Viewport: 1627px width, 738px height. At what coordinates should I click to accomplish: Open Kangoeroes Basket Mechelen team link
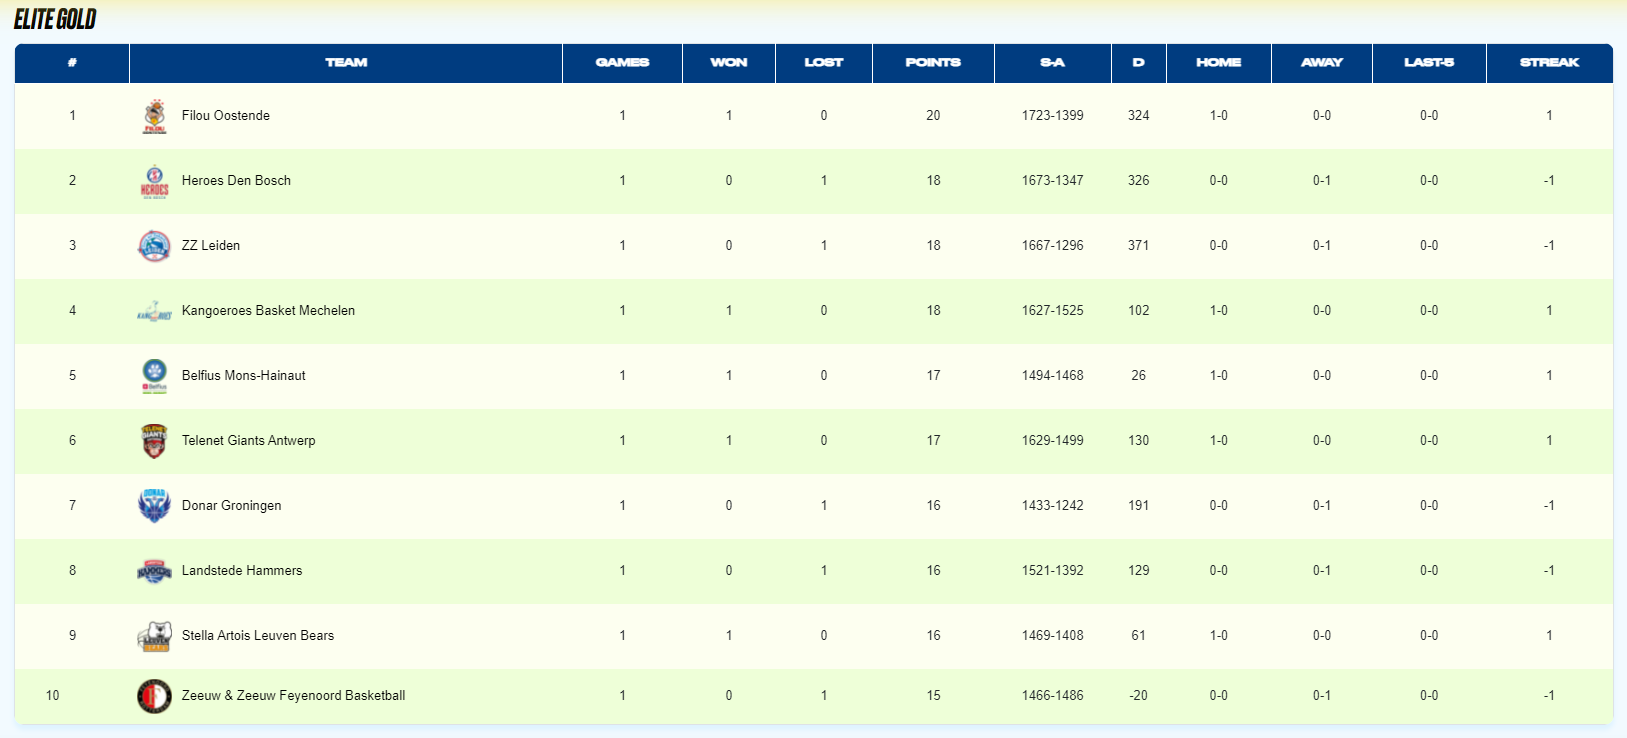click(x=268, y=311)
